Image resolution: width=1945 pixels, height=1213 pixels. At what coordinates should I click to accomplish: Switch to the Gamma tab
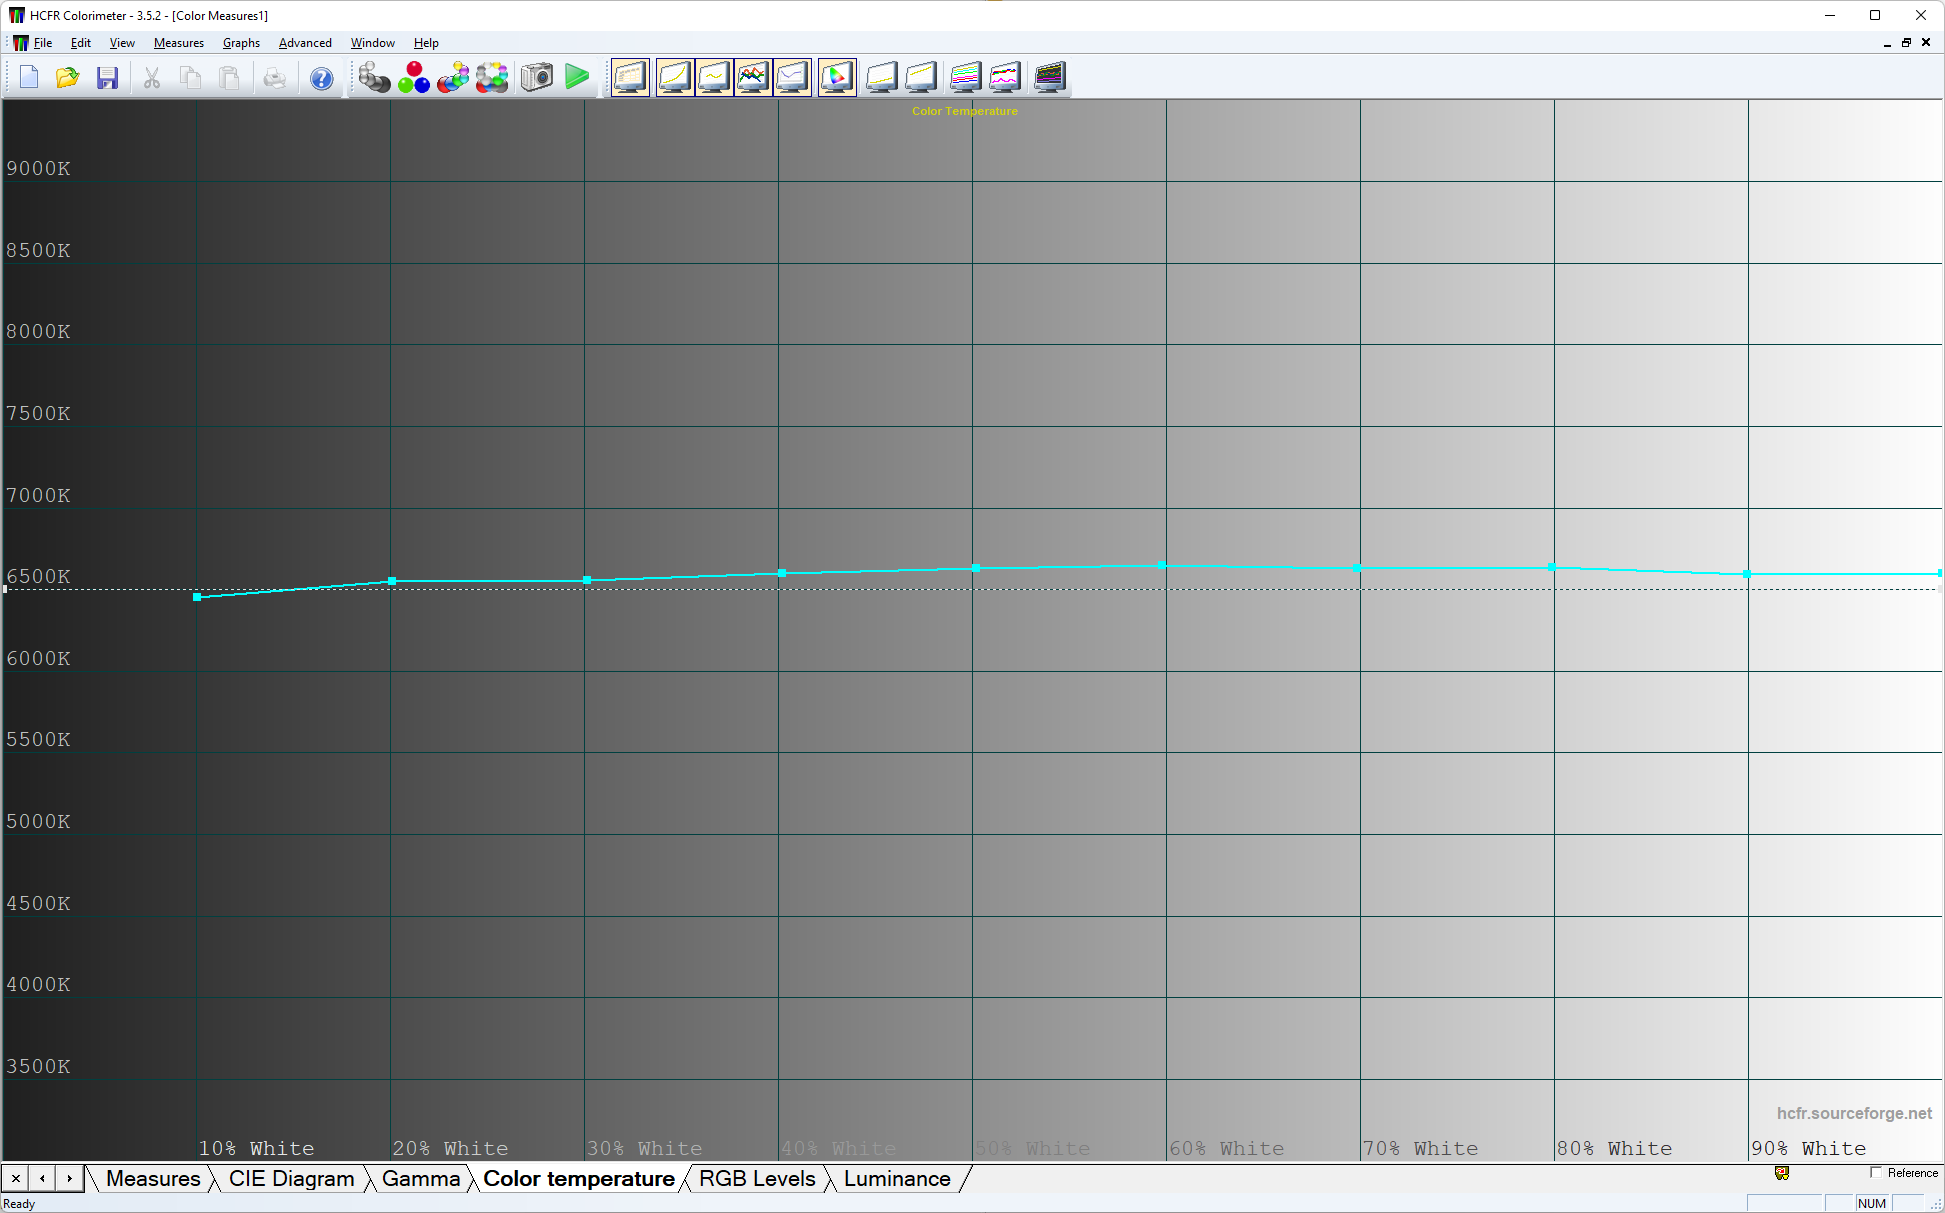pos(421,1179)
